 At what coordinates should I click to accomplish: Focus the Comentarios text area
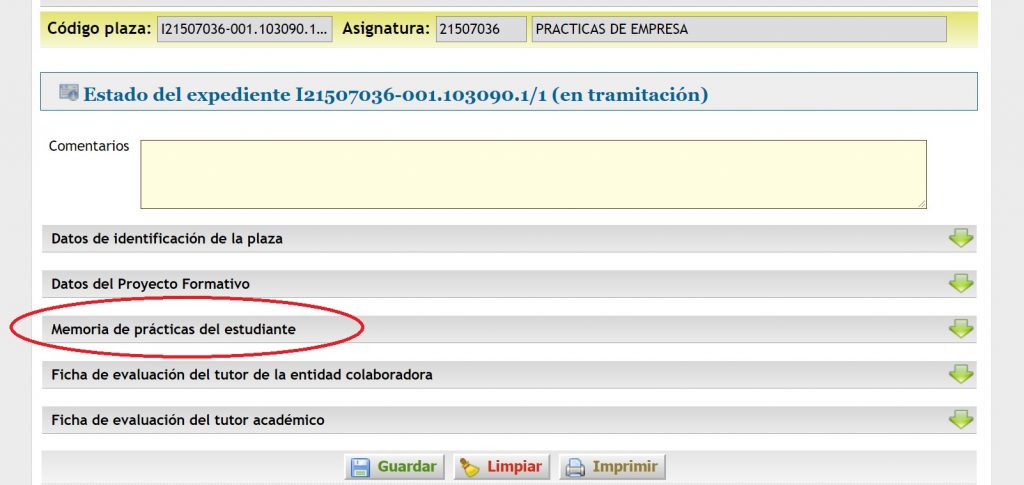pos(533,174)
